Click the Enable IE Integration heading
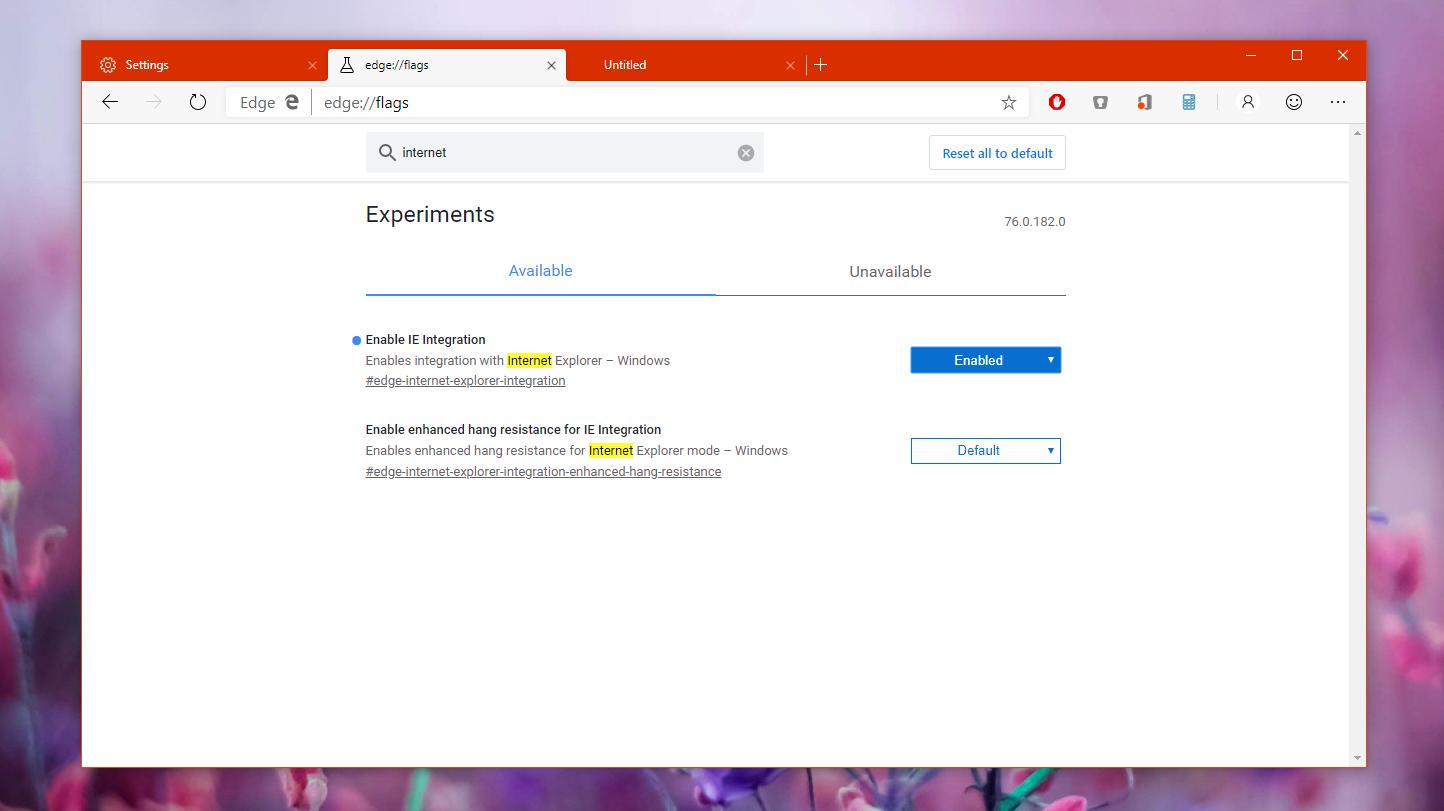Viewport: 1444px width, 811px height. pyautogui.click(x=425, y=340)
